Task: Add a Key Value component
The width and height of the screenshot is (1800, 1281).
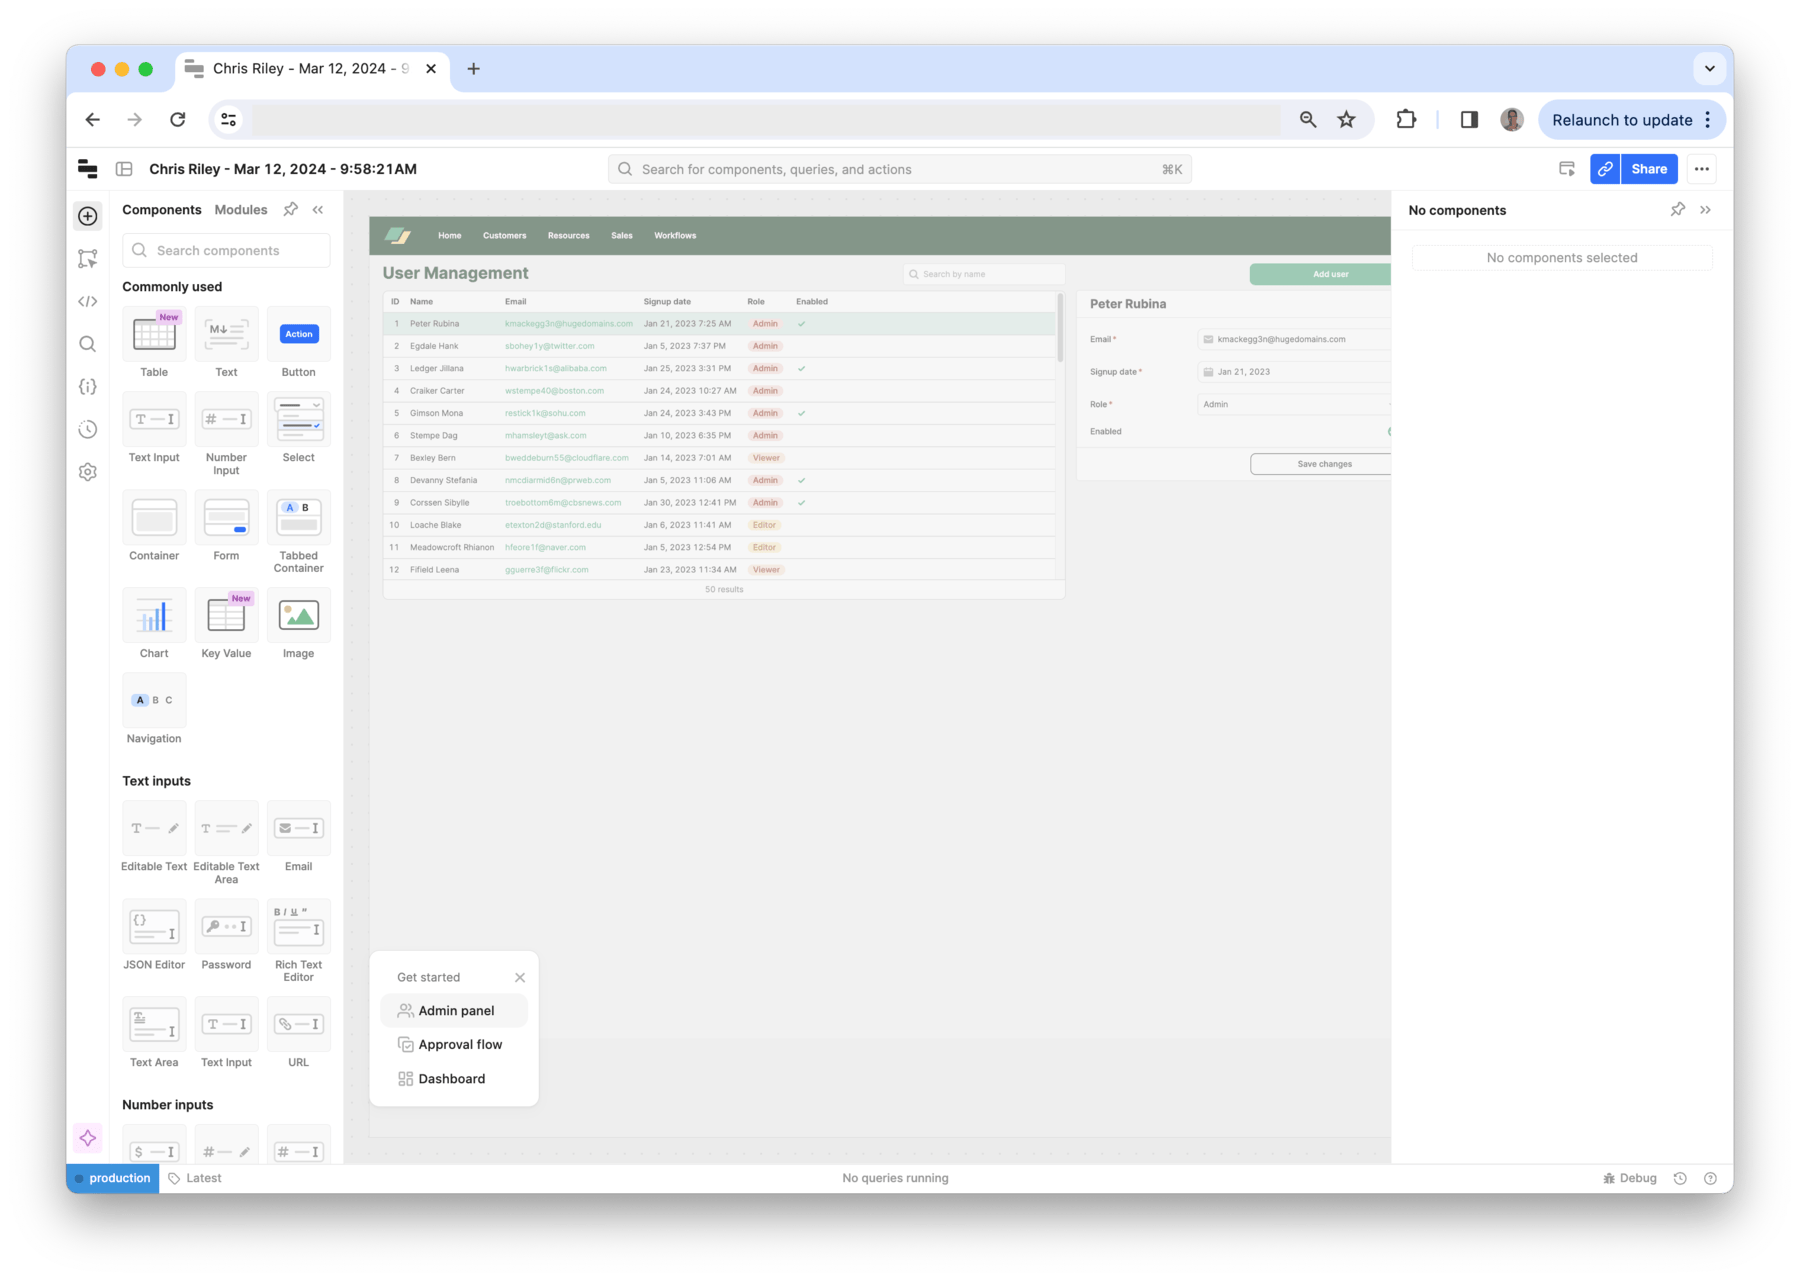Action: 226,625
